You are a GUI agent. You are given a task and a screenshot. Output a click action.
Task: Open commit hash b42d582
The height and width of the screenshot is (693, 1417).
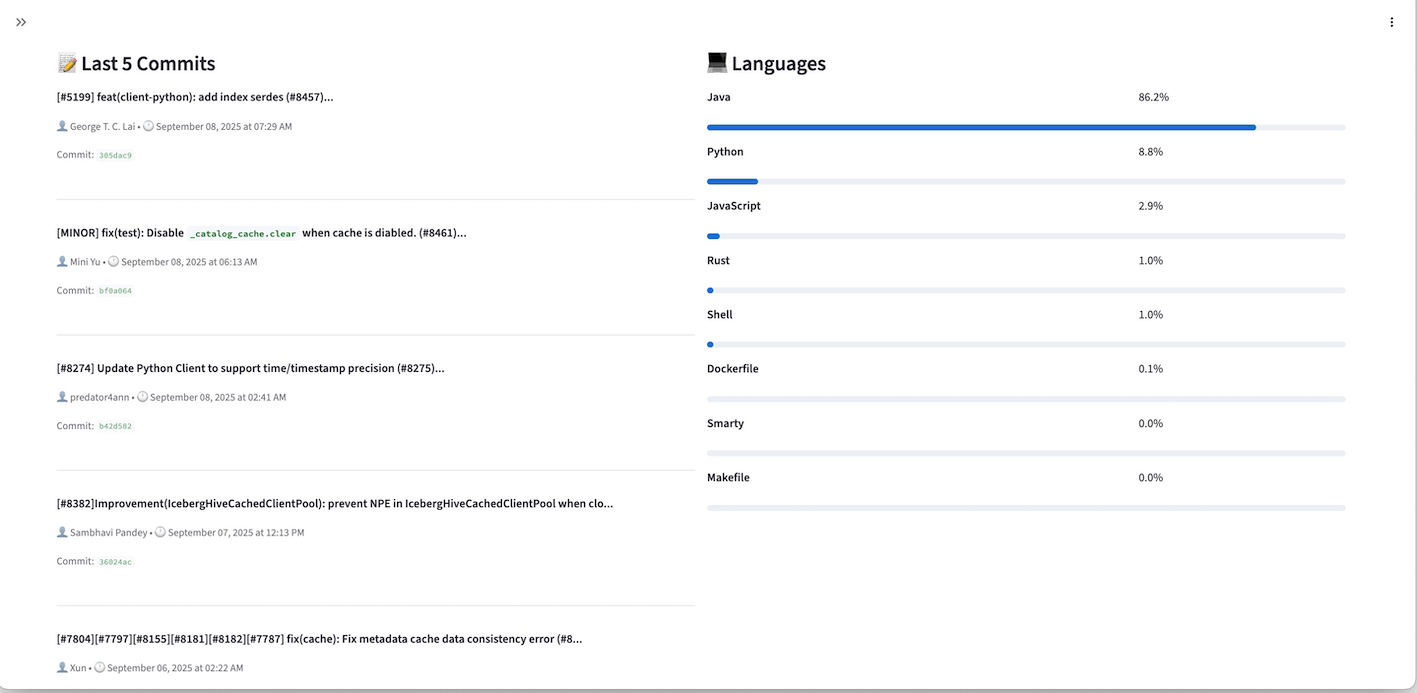coord(114,425)
